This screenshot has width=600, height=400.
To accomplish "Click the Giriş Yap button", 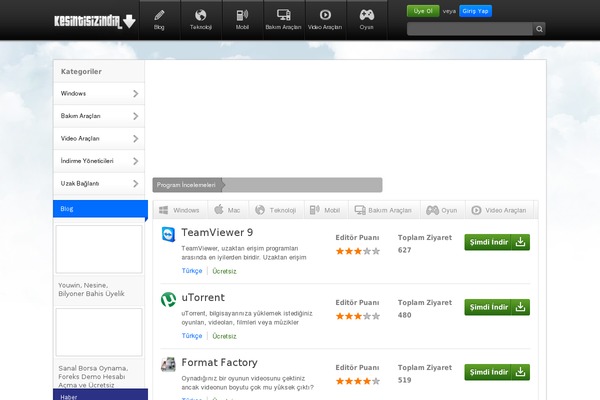I will point(475,11).
